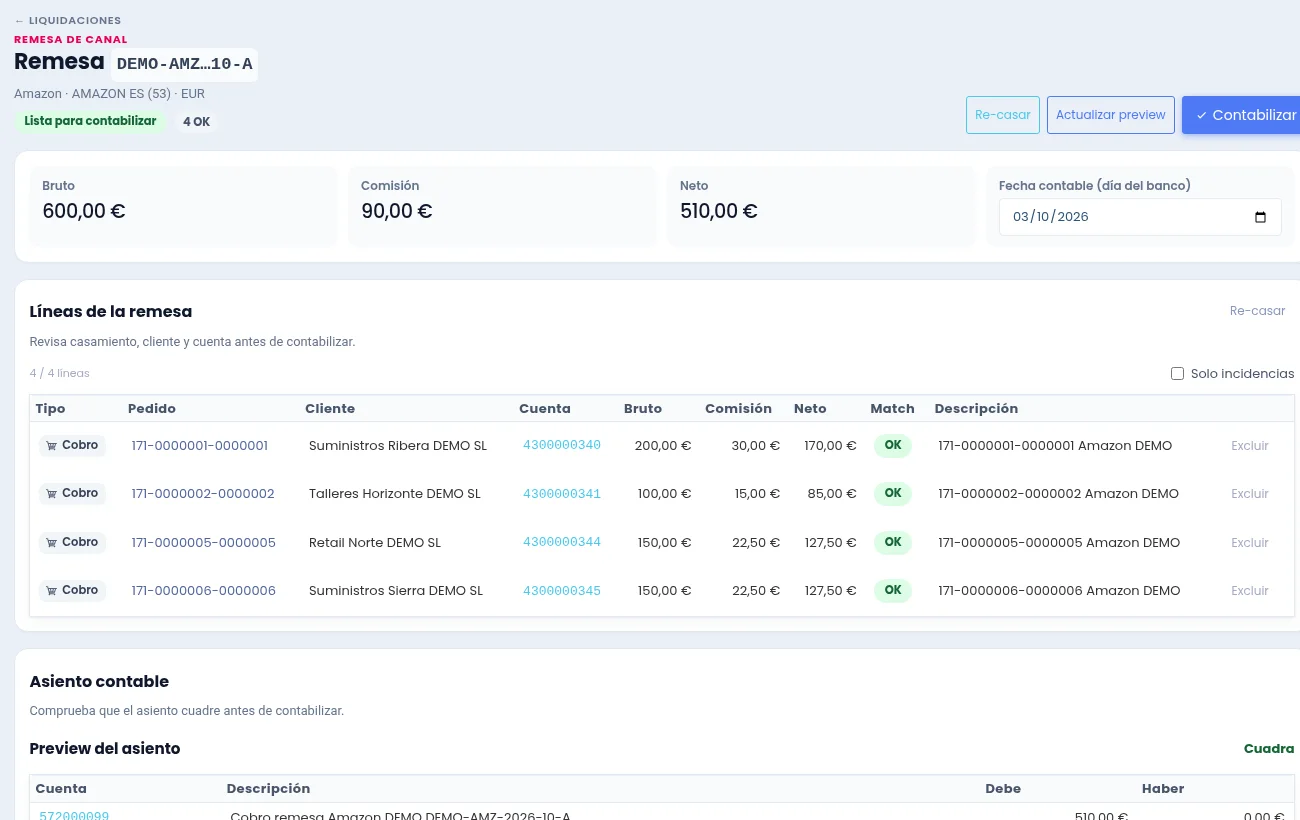Open account 4300000340

562,445
